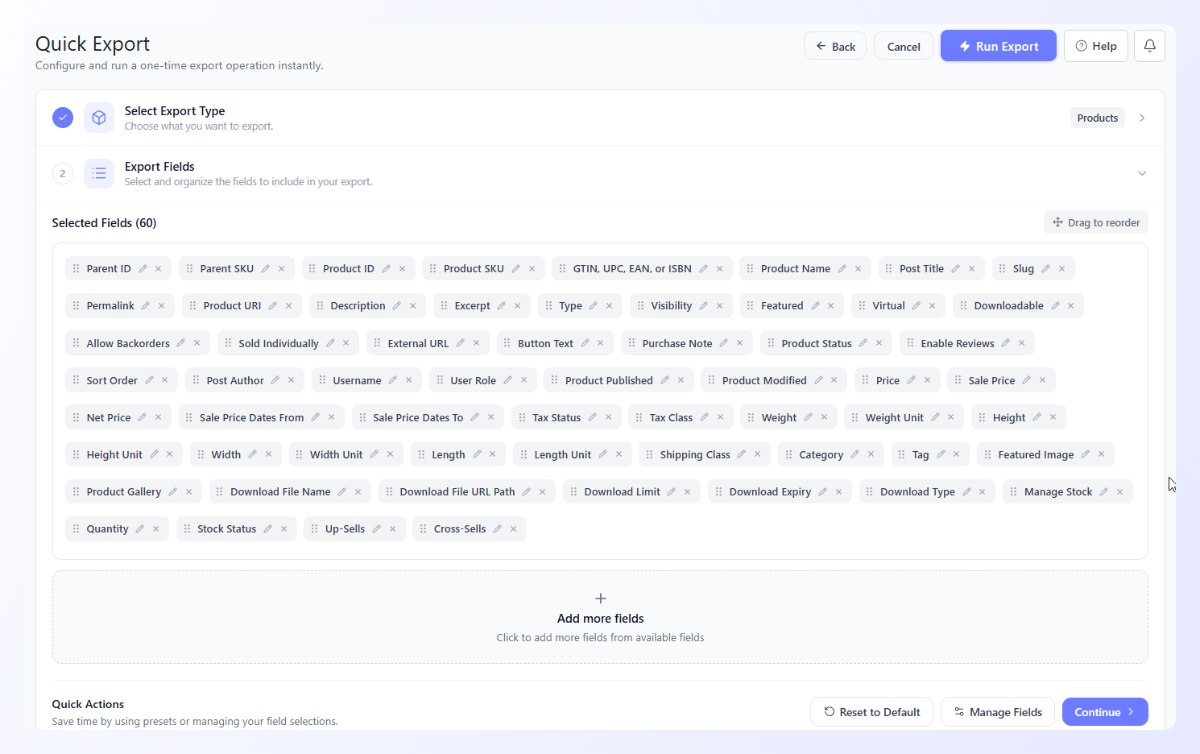Edit the Shipping Class field

point(742,454)
